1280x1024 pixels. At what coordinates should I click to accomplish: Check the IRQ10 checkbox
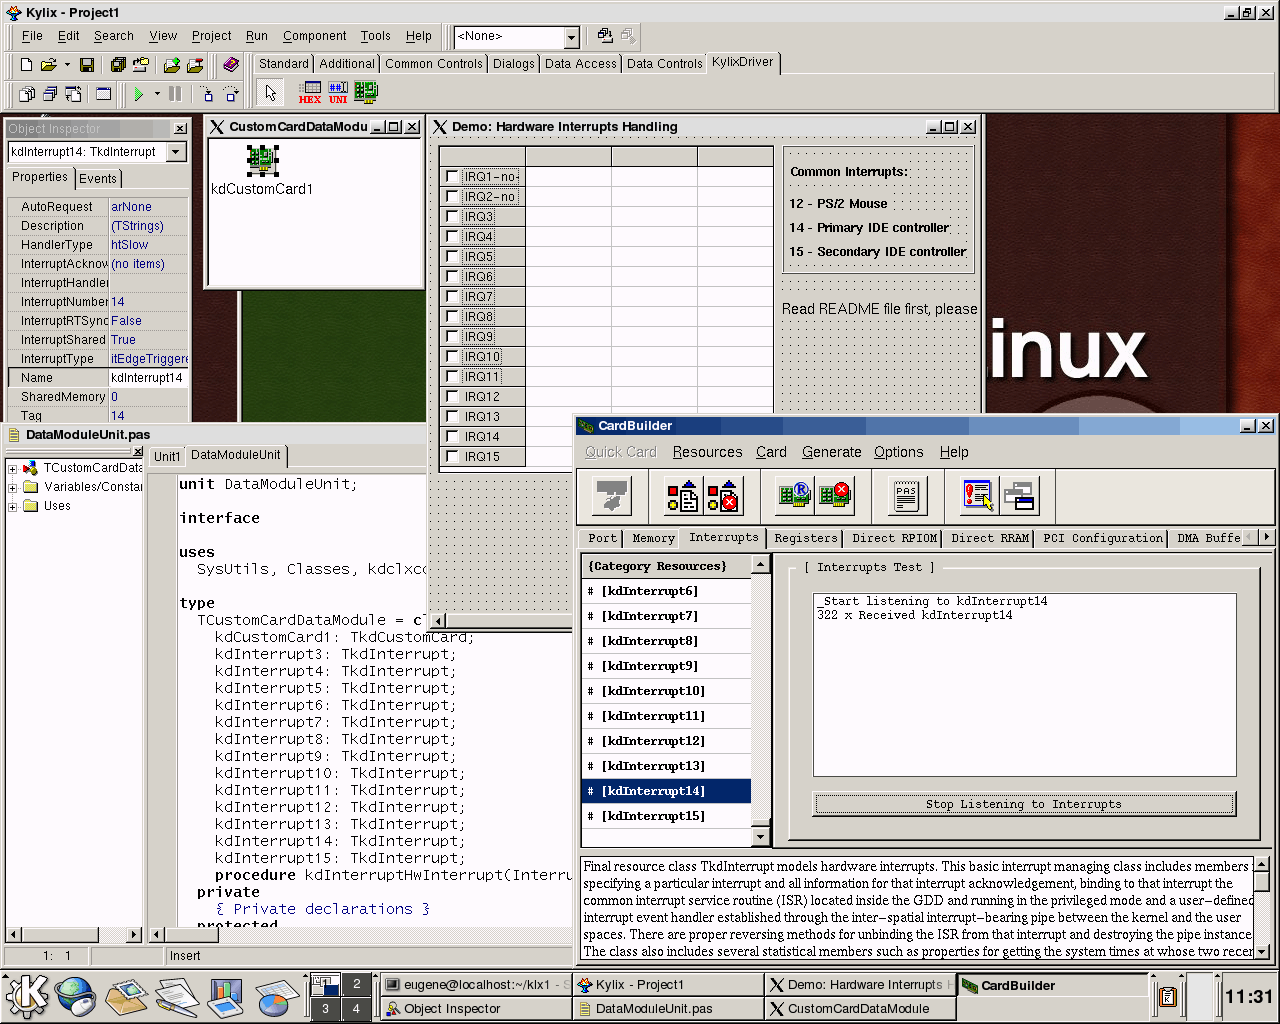point(452,356)
